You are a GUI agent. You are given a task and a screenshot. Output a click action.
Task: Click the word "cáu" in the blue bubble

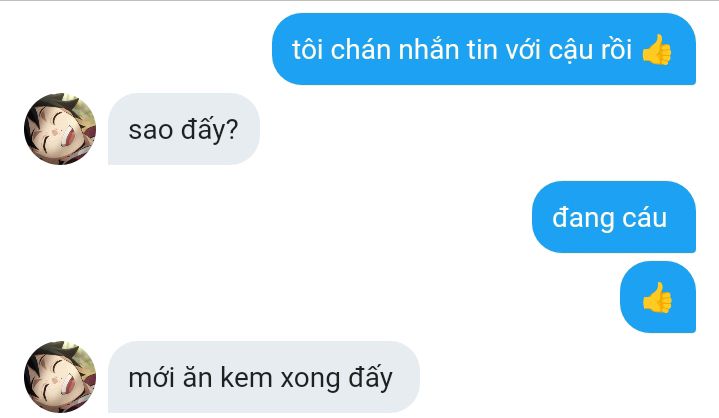pos(644,218)
